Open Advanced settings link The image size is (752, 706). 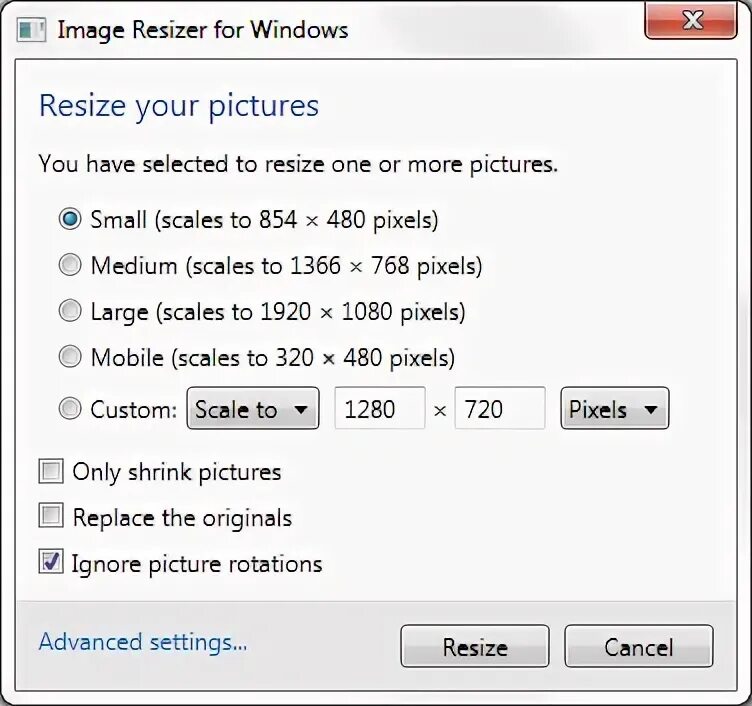[x=143, y=642]
